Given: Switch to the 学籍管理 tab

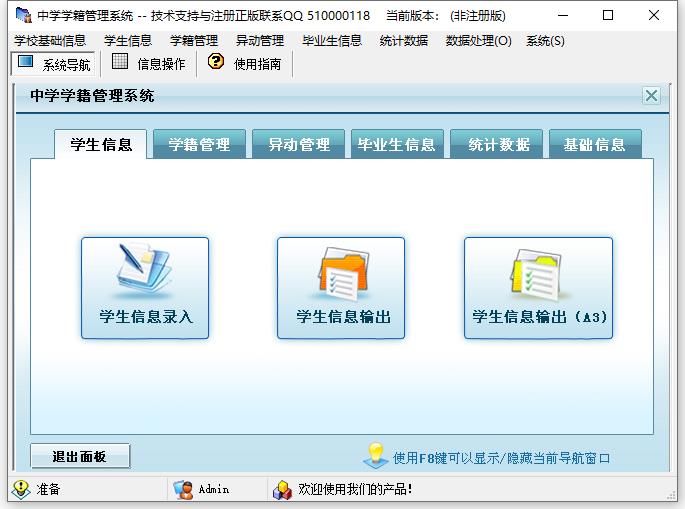Looking at the screenshot, I should point(199,144).
